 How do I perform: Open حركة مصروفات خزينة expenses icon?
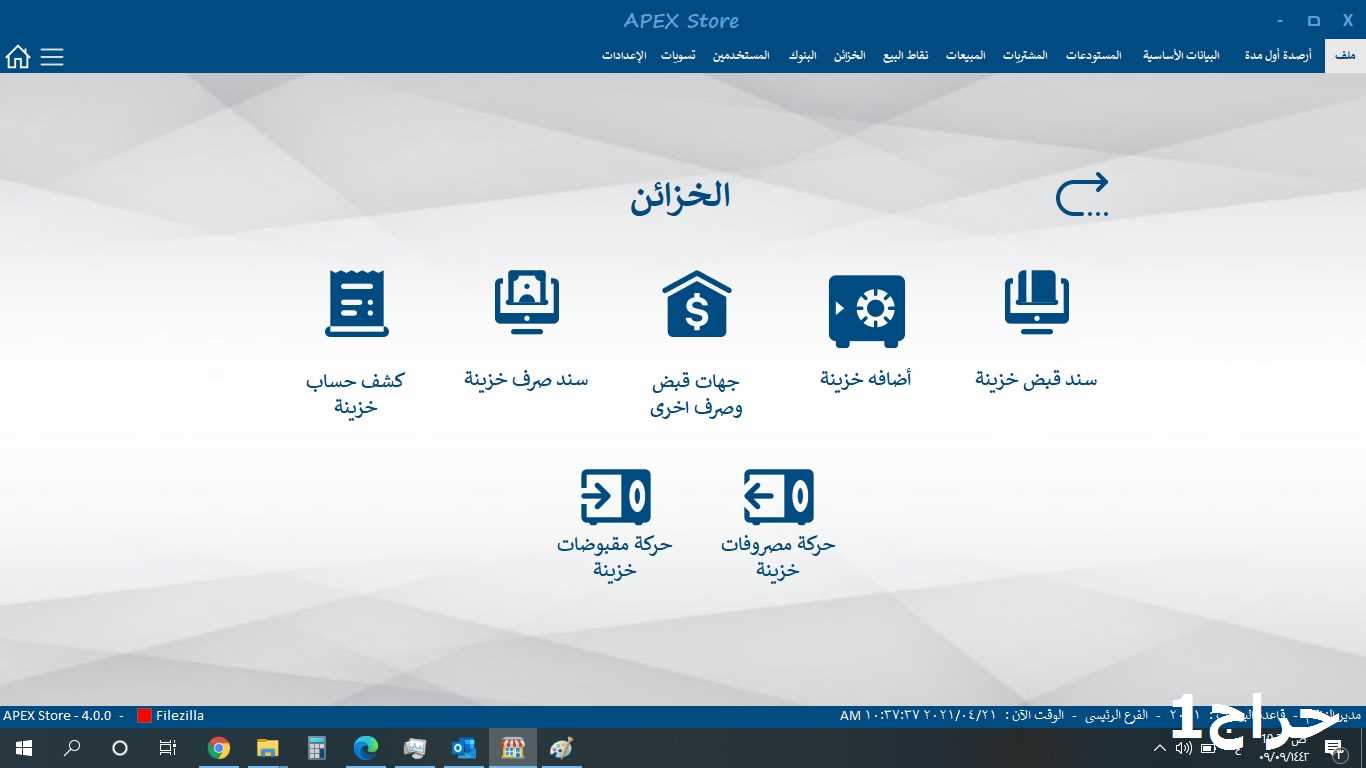tap(778, 497)
